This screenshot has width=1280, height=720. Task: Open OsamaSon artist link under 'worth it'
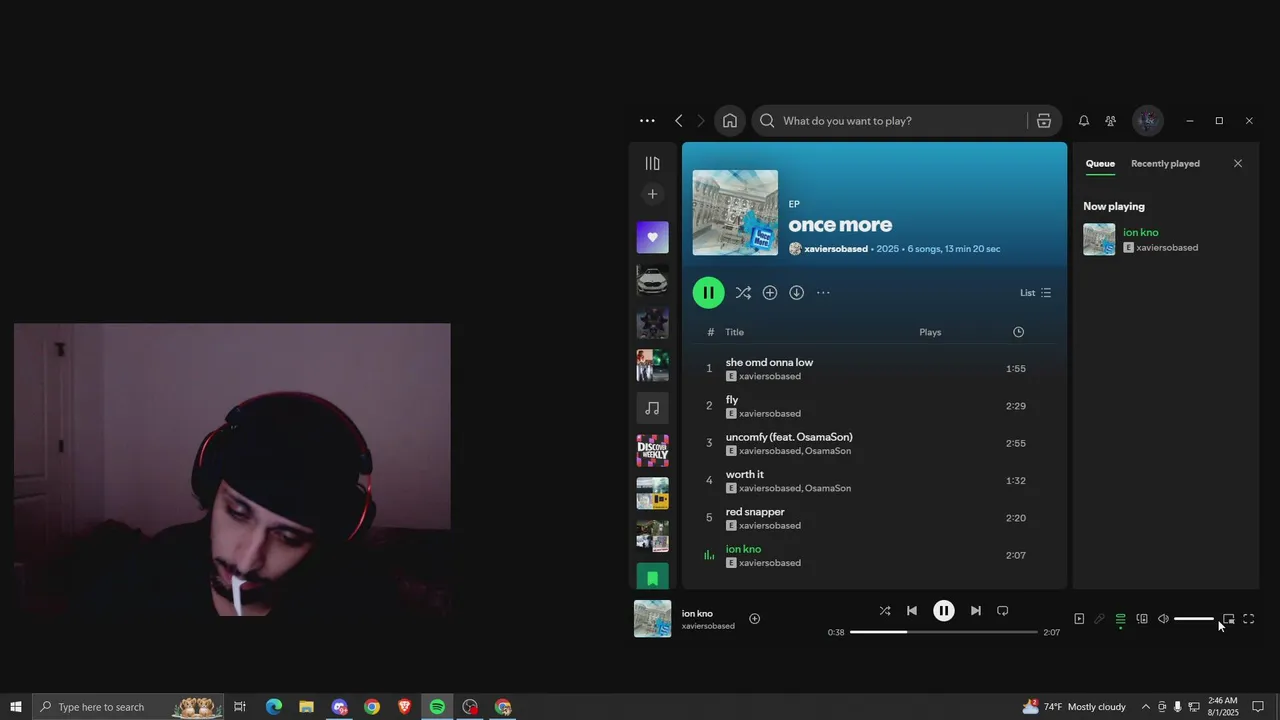828,489
